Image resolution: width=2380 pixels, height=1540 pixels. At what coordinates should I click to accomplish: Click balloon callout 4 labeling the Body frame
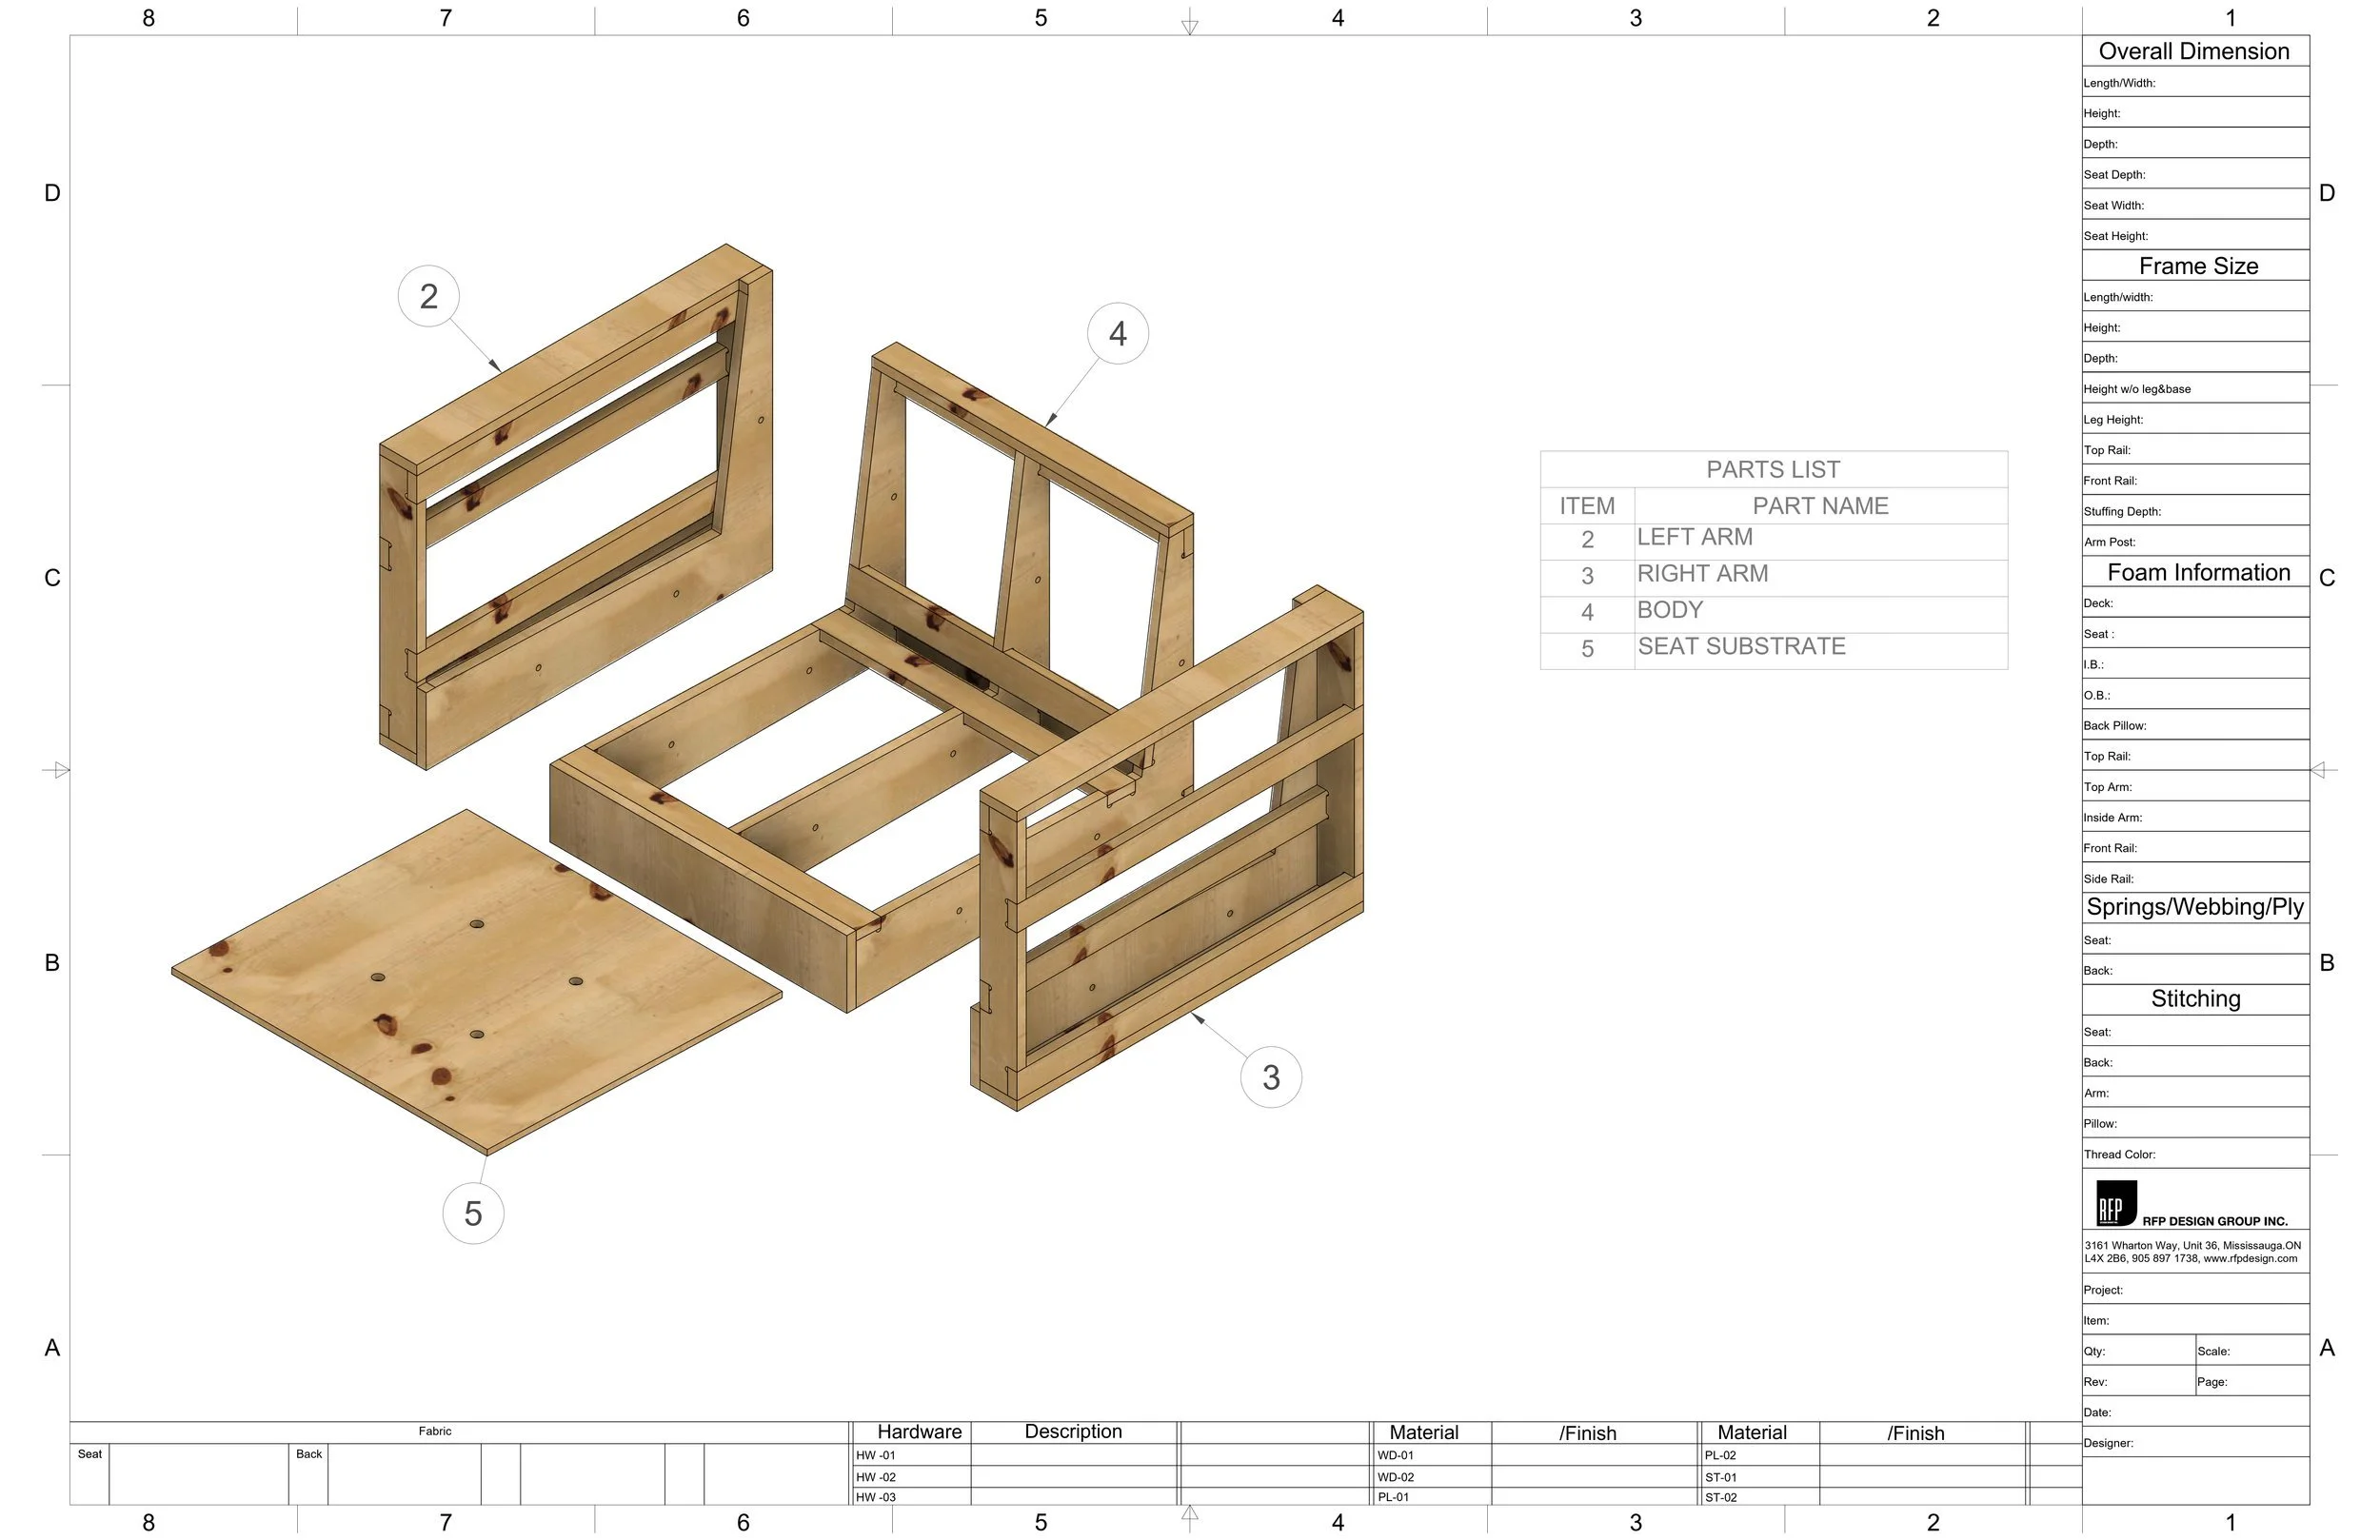tap(1117, 333)
